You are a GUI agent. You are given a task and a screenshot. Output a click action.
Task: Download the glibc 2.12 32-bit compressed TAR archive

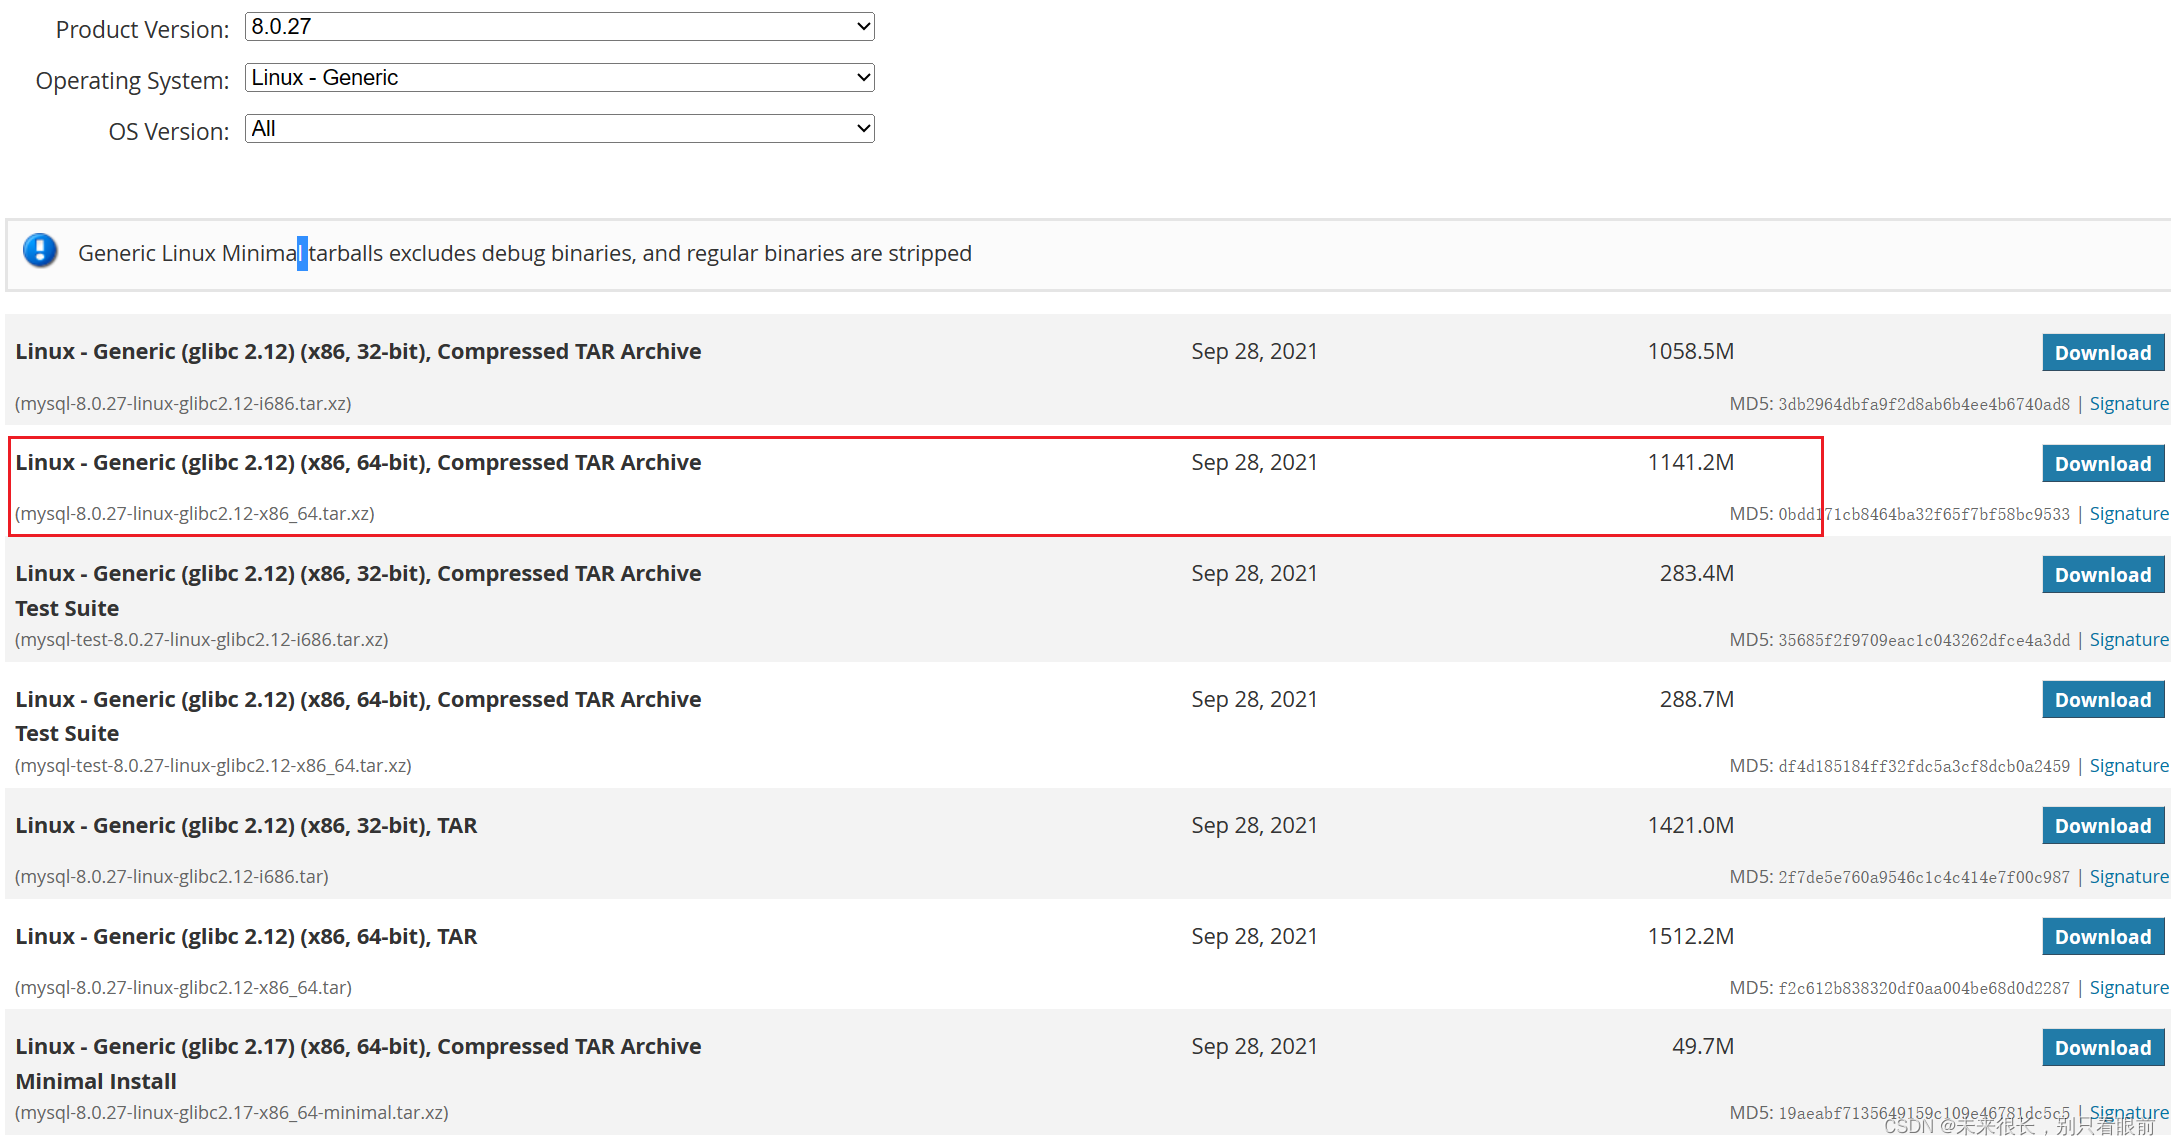[2102, 353]
